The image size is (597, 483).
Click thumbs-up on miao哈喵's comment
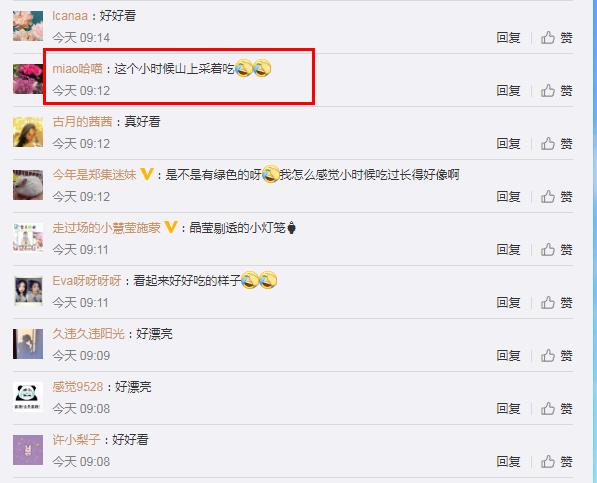[x=557, y=91]
